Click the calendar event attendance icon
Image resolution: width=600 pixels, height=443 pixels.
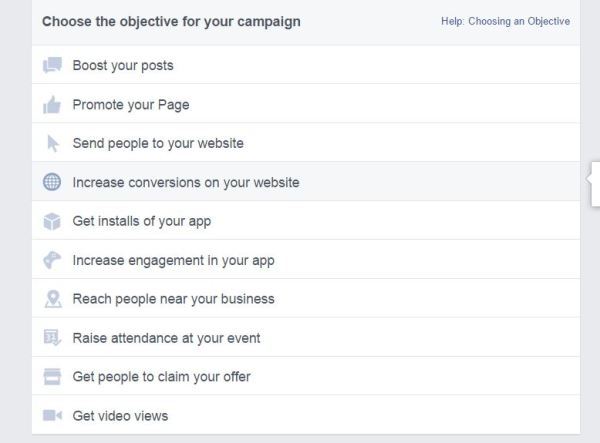52,338
